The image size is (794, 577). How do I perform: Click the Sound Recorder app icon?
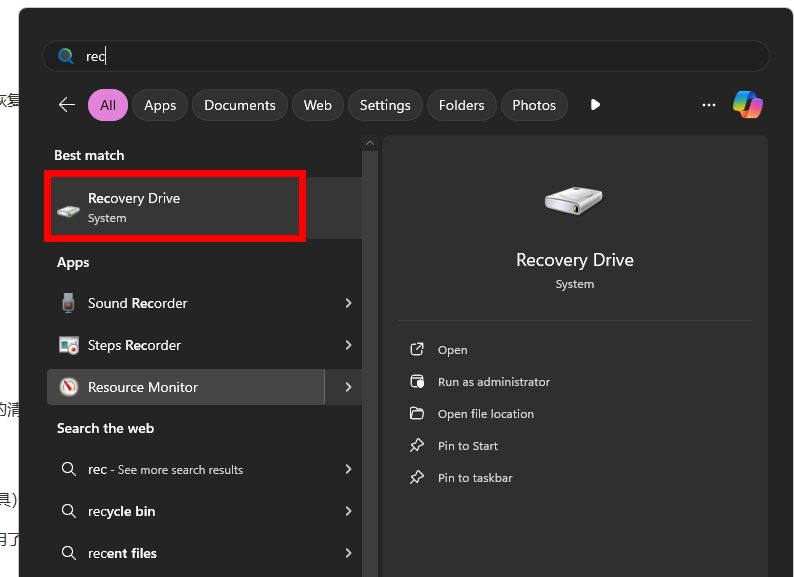[x=68, y=303]
